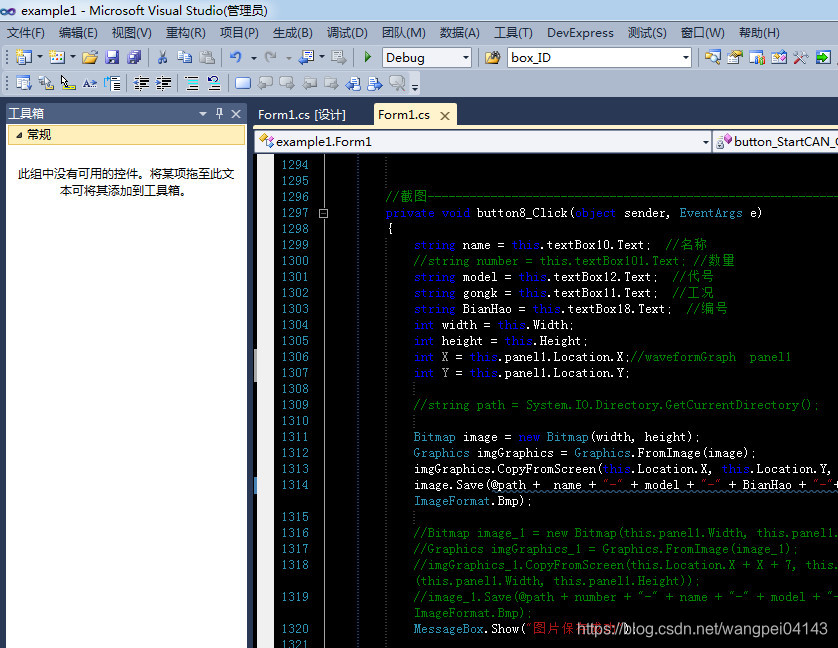Viewport: 838px width, 648px height.
Task: Click the Save All icon
Action: pos(134,57)
